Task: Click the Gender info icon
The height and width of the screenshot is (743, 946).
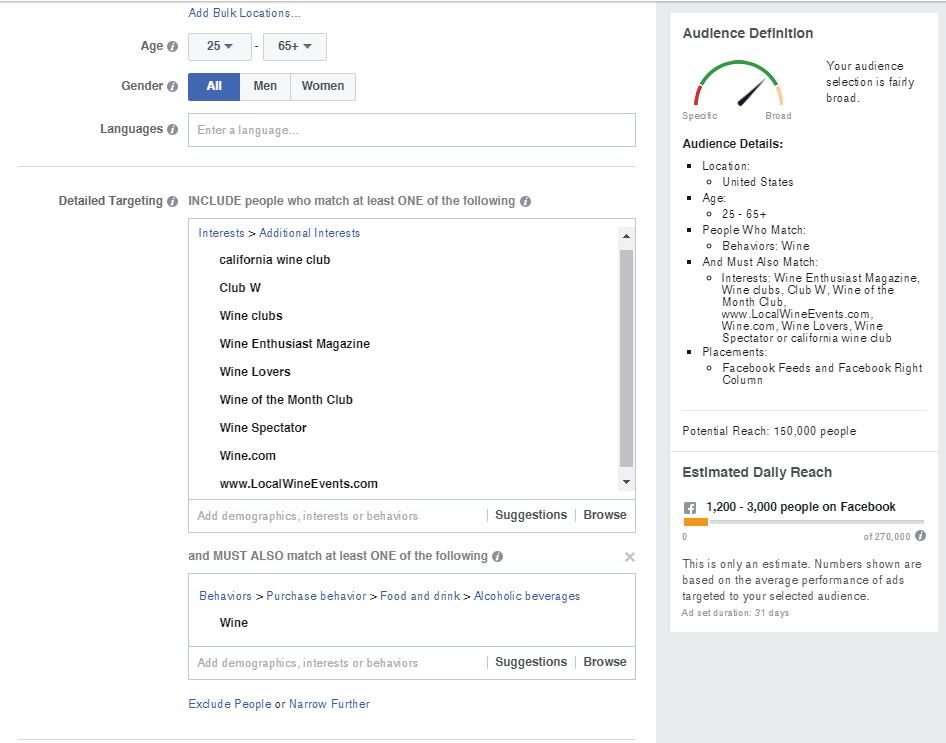Action: click(172, 86)
